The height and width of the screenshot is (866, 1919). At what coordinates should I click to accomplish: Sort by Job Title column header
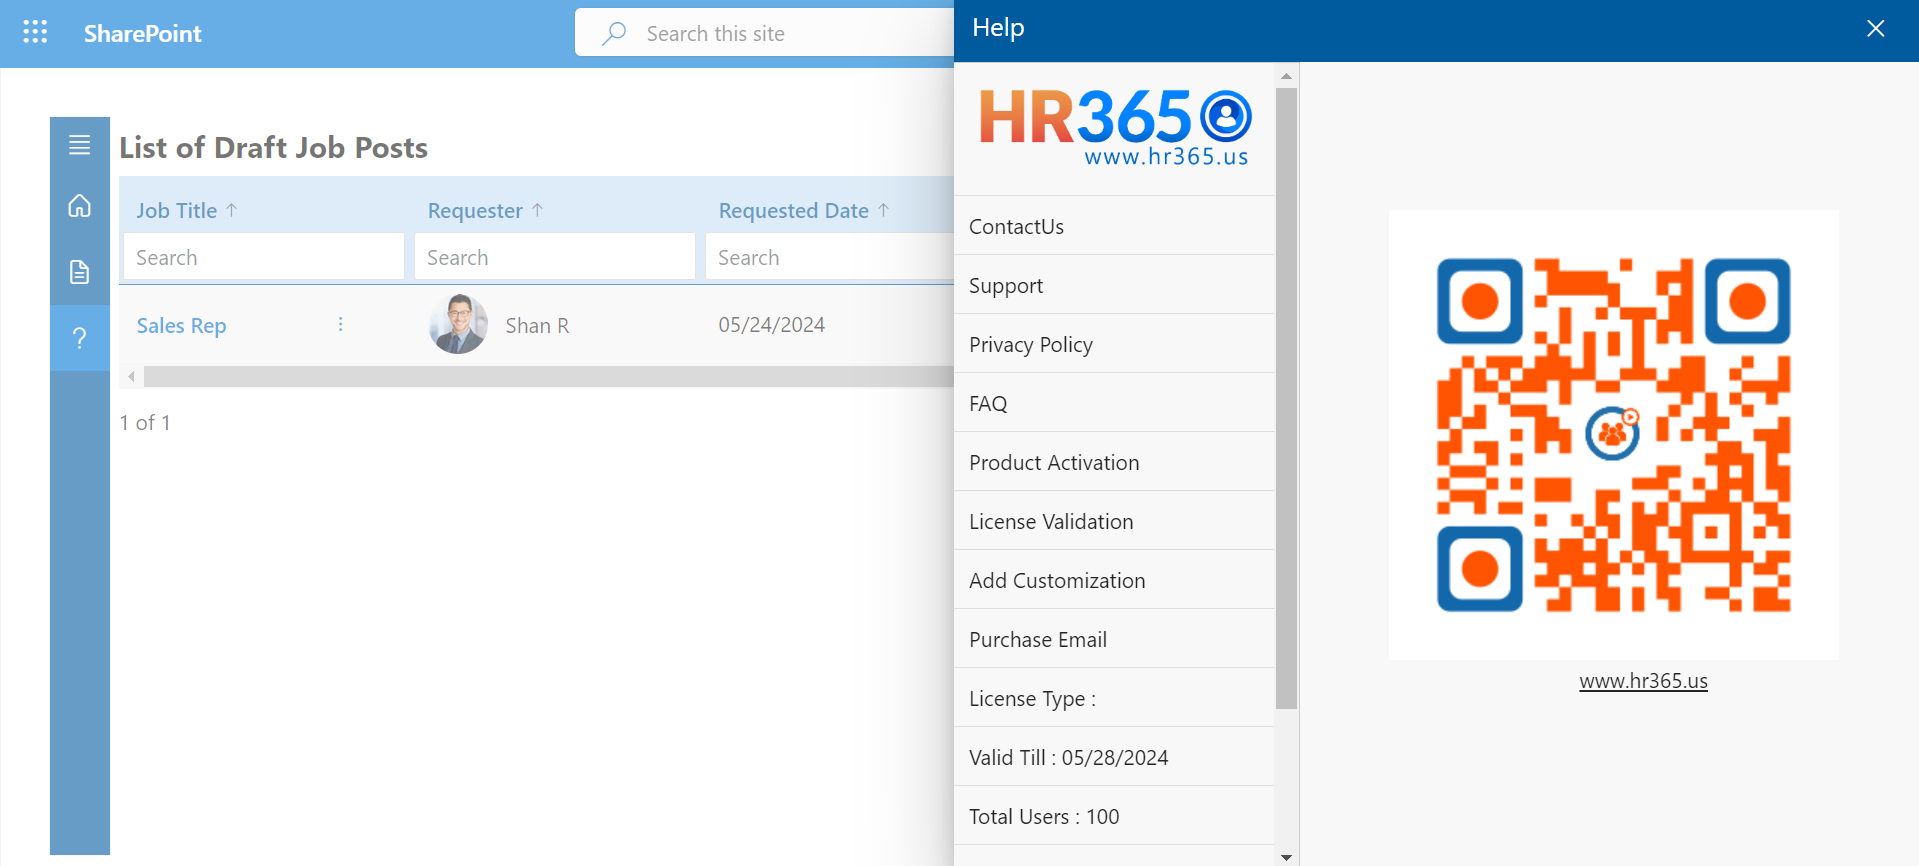[x=177, y=210]
